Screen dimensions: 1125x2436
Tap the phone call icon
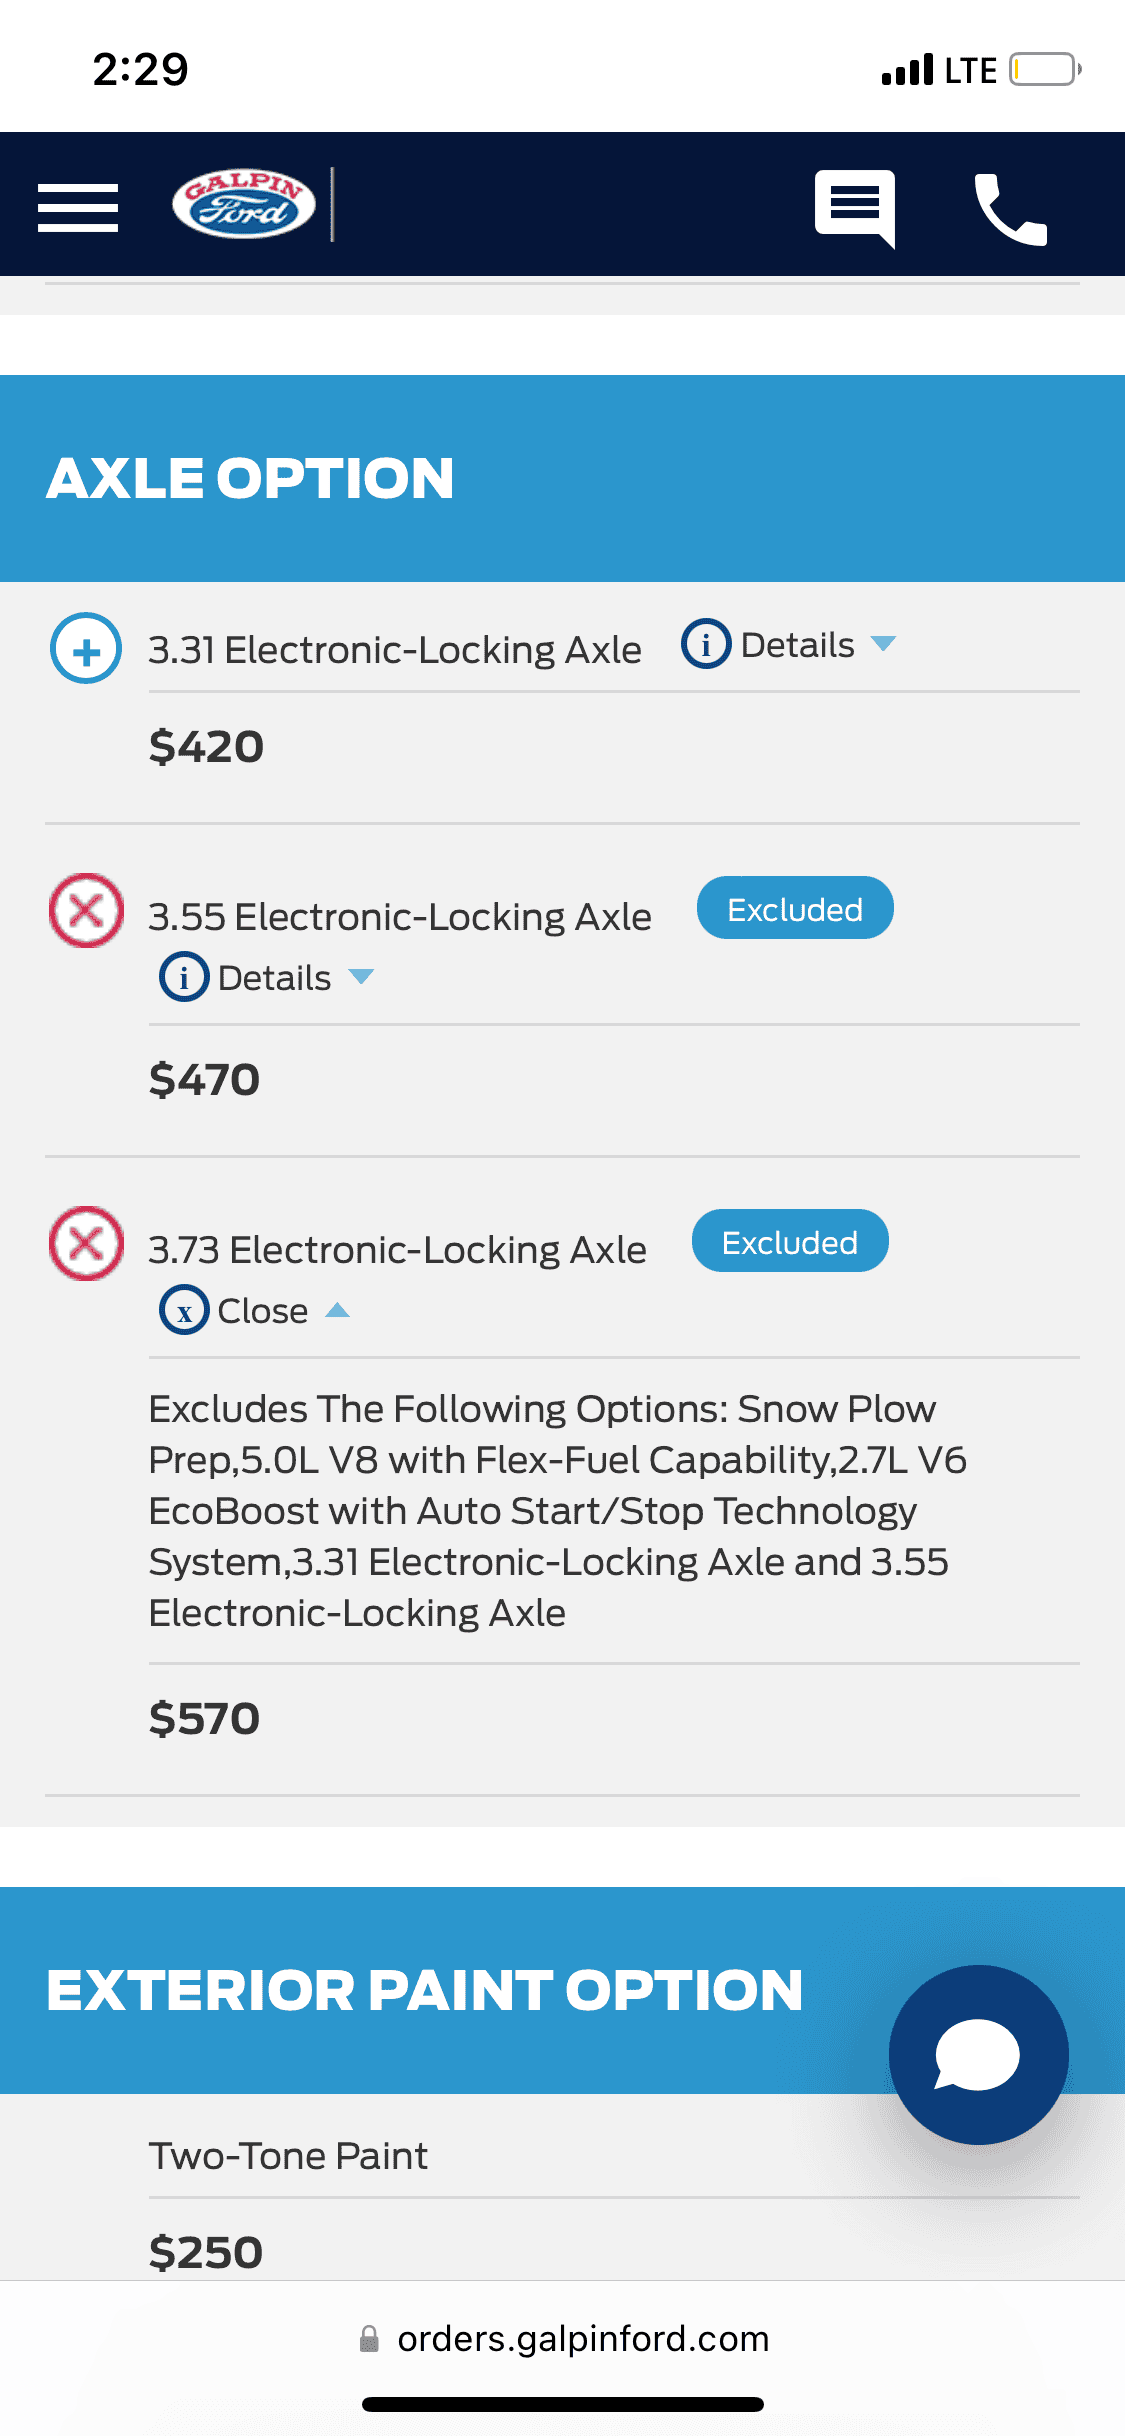1010,208
